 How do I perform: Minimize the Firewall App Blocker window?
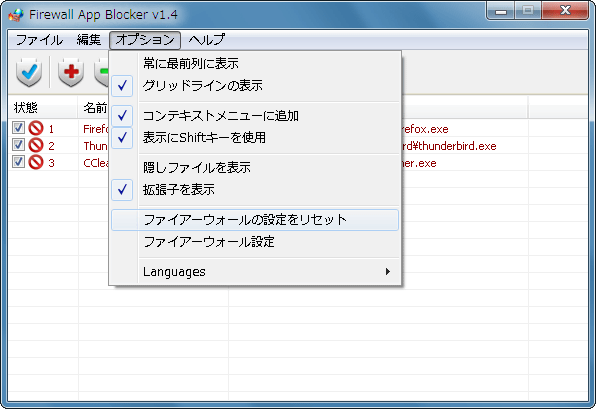pyautogui.click(x=501, y=11)
